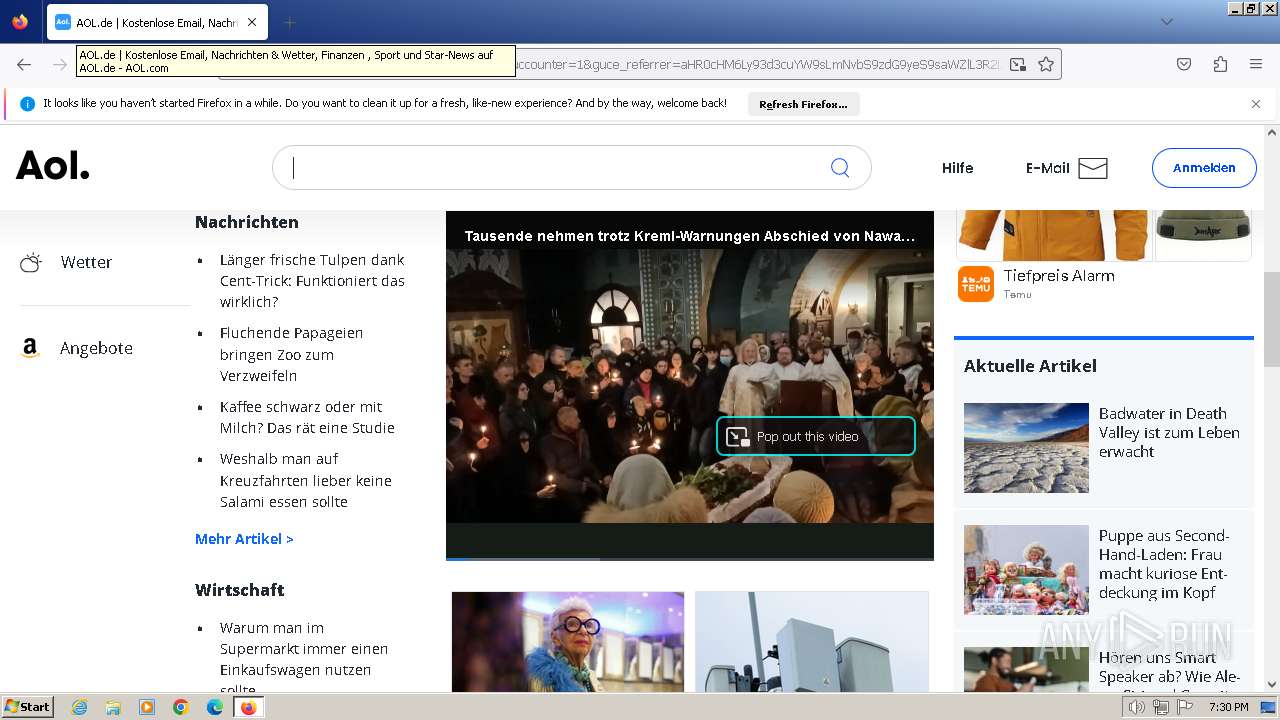Dismiss the Refresh Firefox notification bar

tap(1256, 104)
